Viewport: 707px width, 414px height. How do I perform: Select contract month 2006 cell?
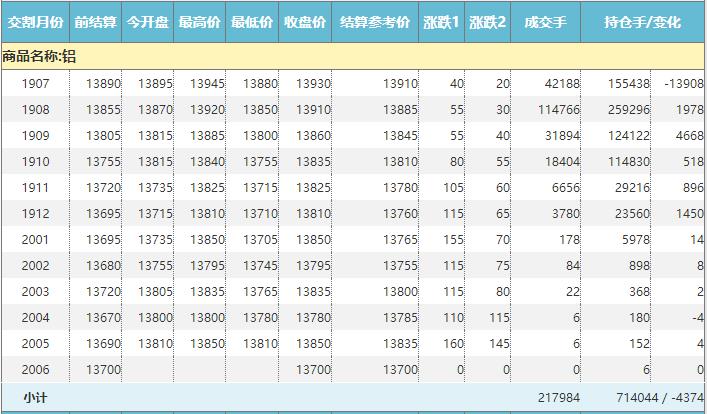pos(35,370)
